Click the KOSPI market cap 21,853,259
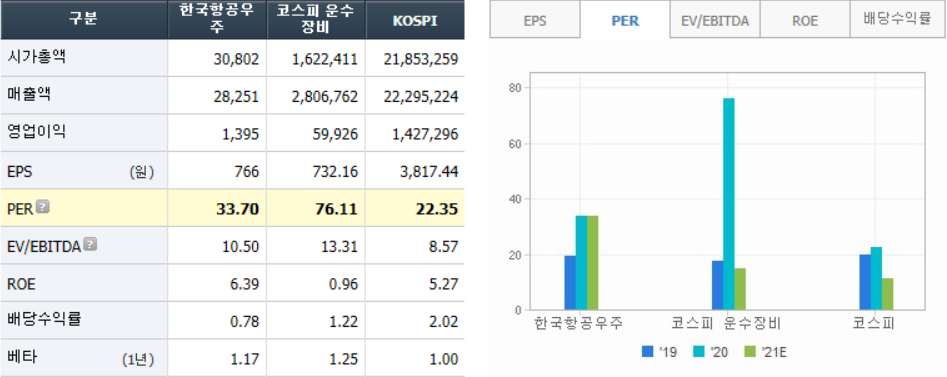947x377 pixels. point(421,59)
